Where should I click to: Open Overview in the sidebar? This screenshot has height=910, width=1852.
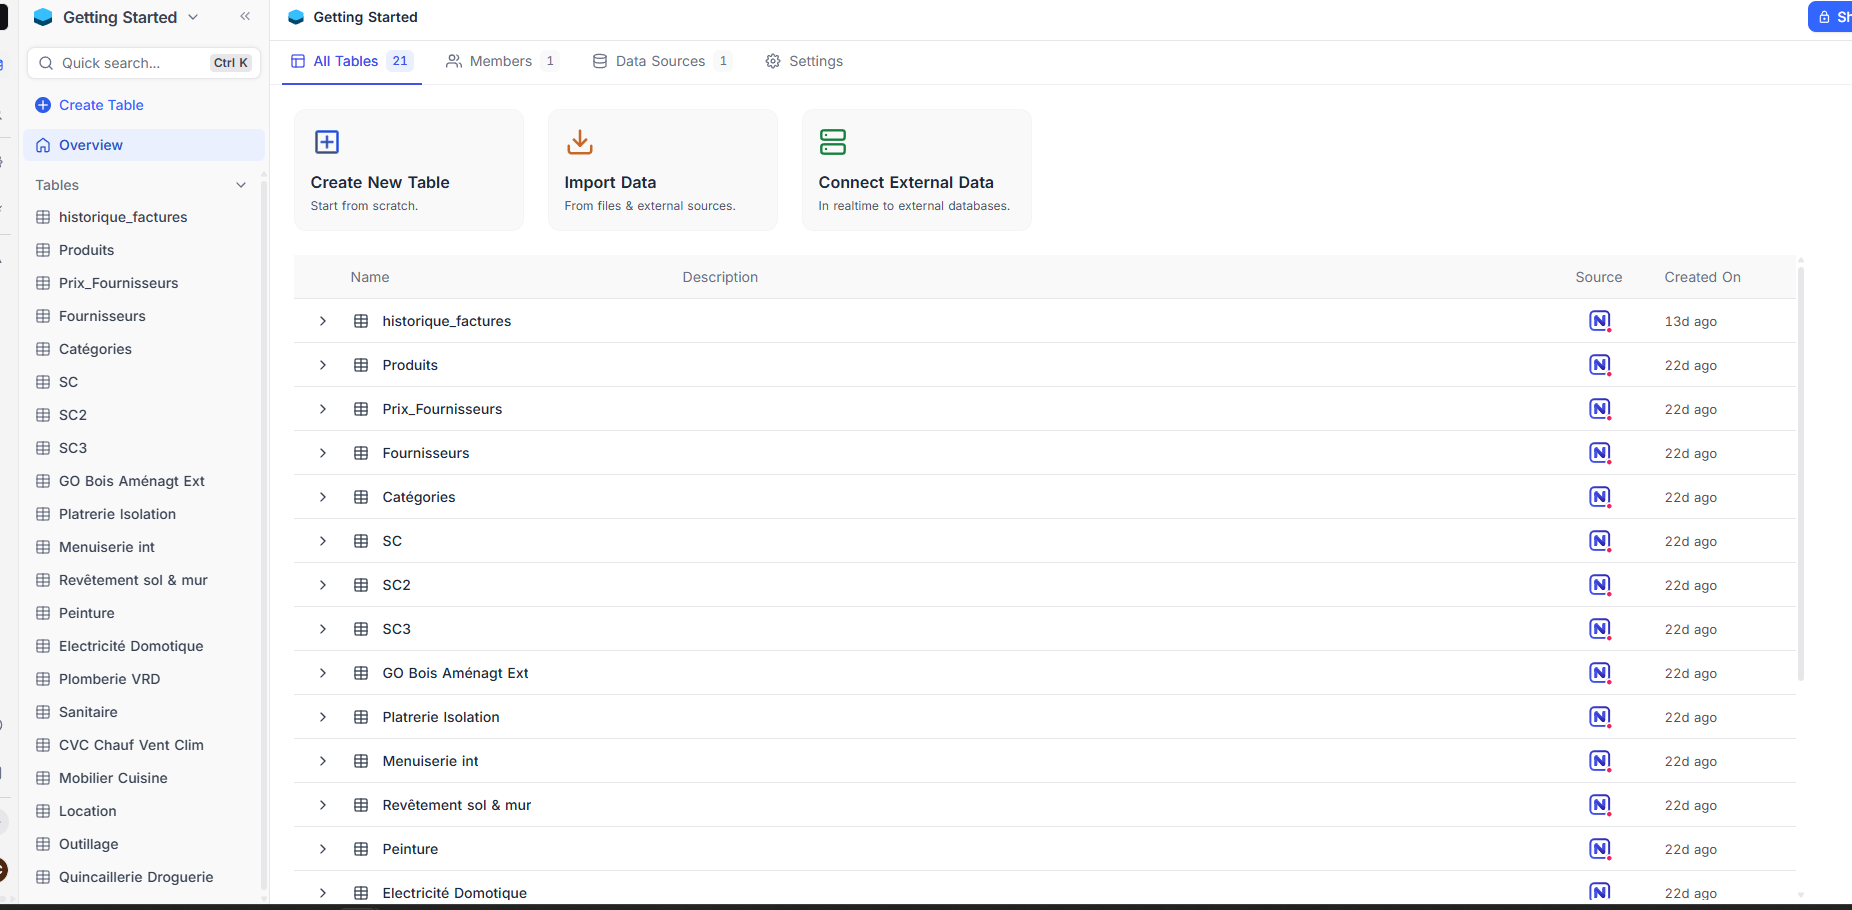point(144,145)
